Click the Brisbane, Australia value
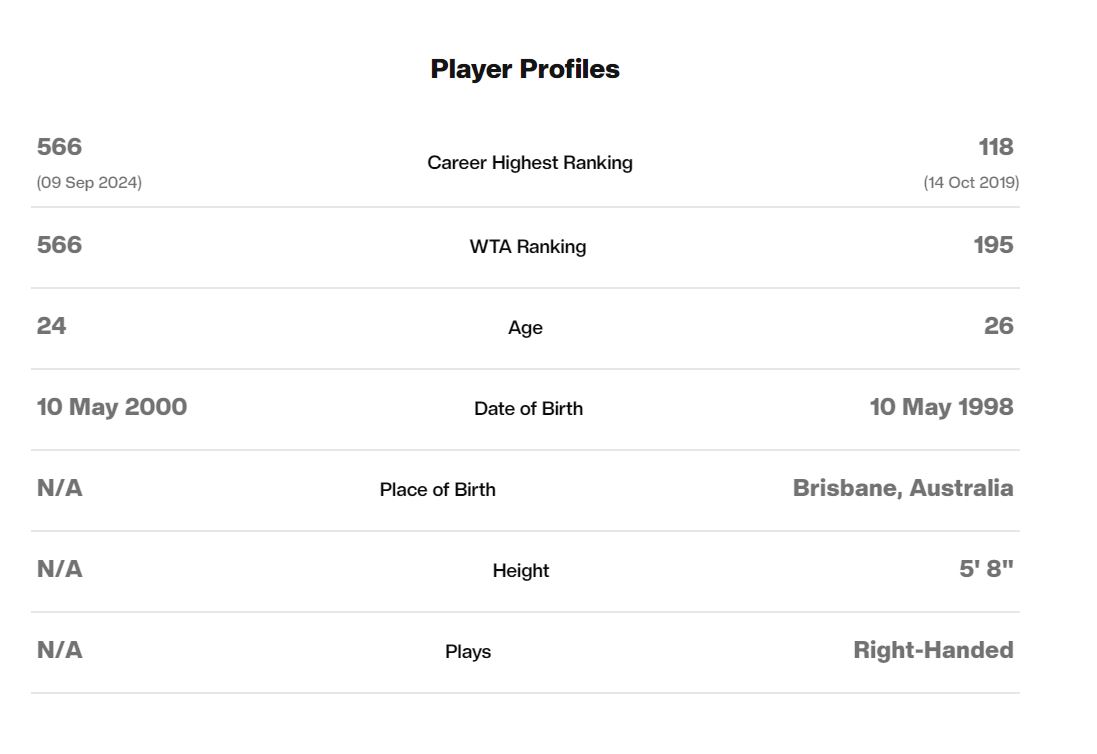The width and height of the screenshot is (1097, 754). pos(903,488)
